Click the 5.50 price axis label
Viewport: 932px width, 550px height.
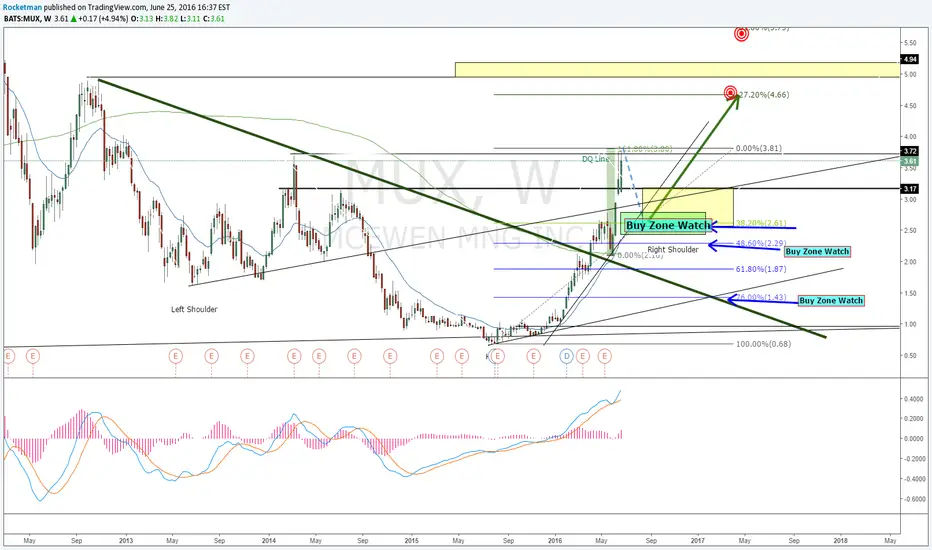(910, 43)
